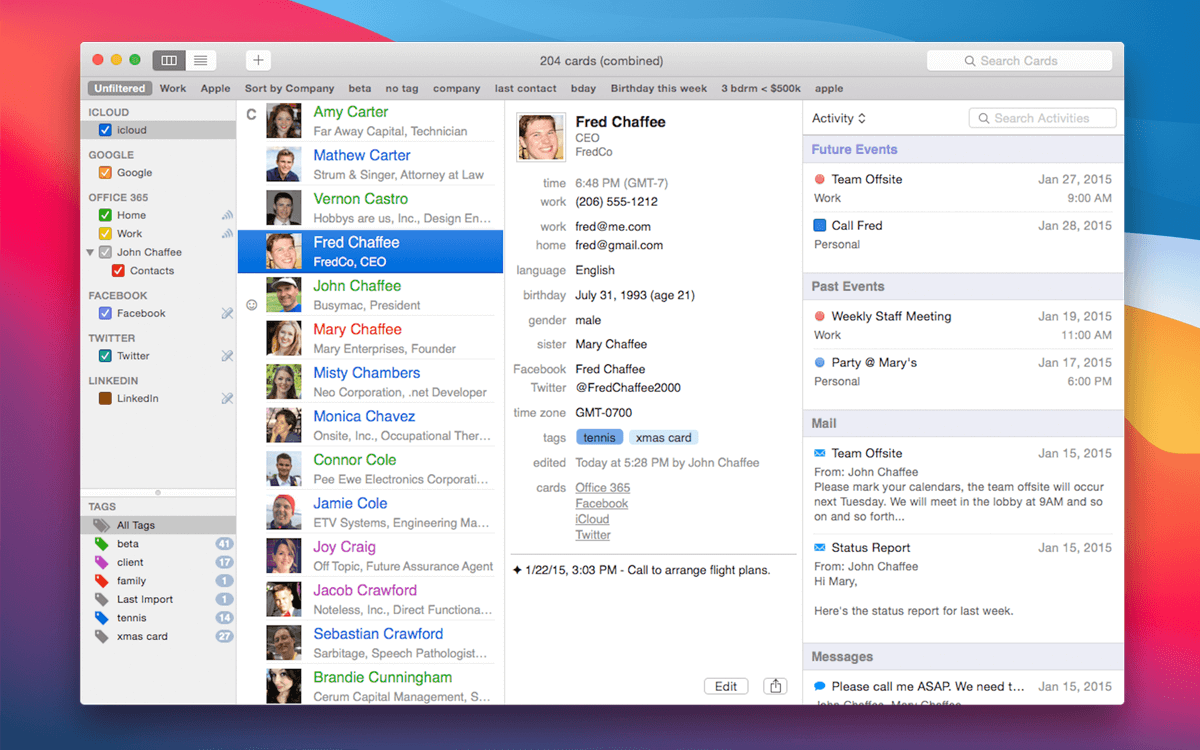Open the share button in the Fred Chaffee card
Screen dimensions: 1200x750
(x=775, y=686)
